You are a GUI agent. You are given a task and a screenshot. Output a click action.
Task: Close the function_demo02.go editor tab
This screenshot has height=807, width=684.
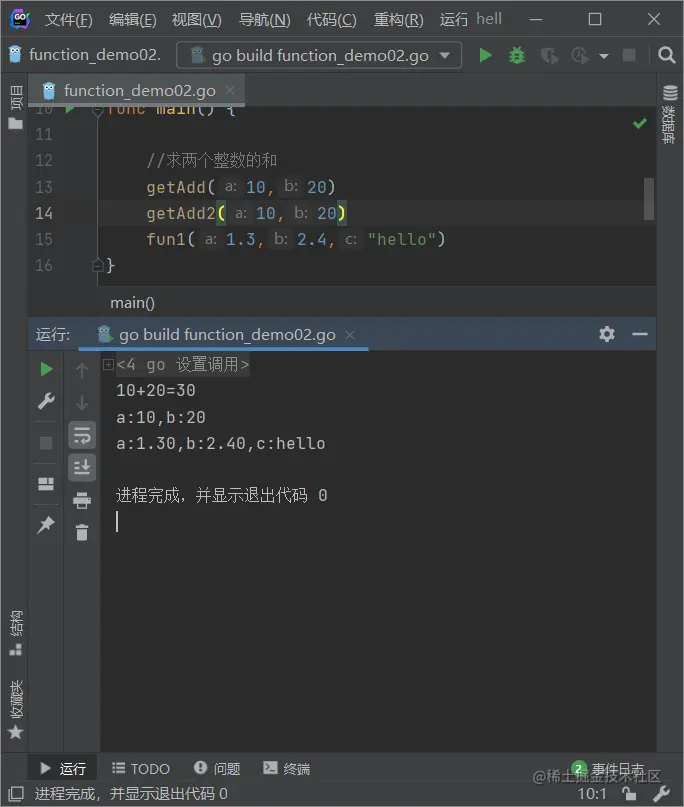230,91
